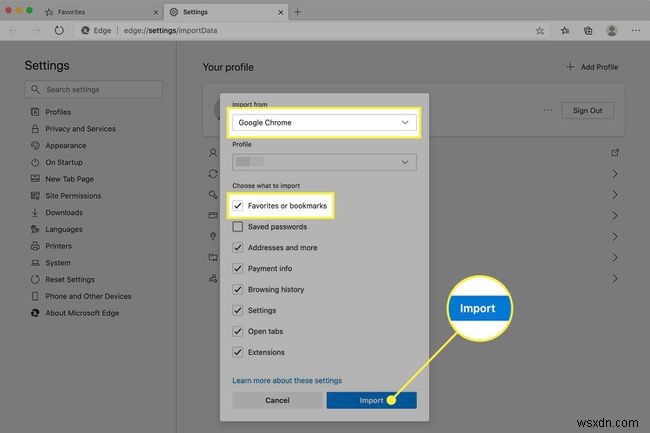Click the Import button in dialog
This screenshot has height=433, width=650.
click(371, 400)
